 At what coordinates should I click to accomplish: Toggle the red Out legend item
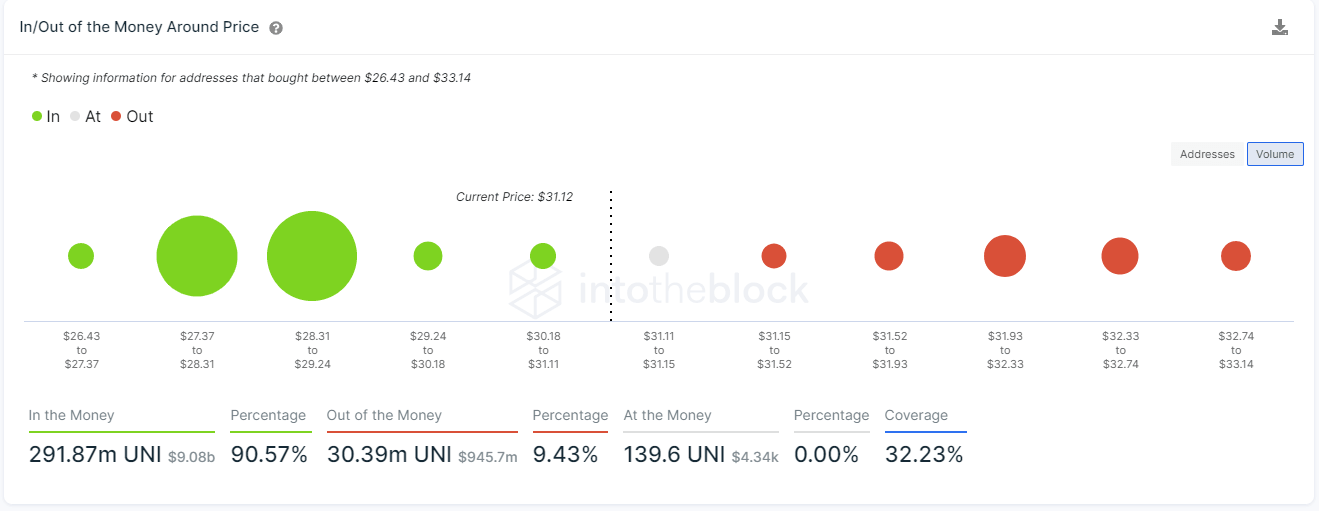[x=132, y=116]
